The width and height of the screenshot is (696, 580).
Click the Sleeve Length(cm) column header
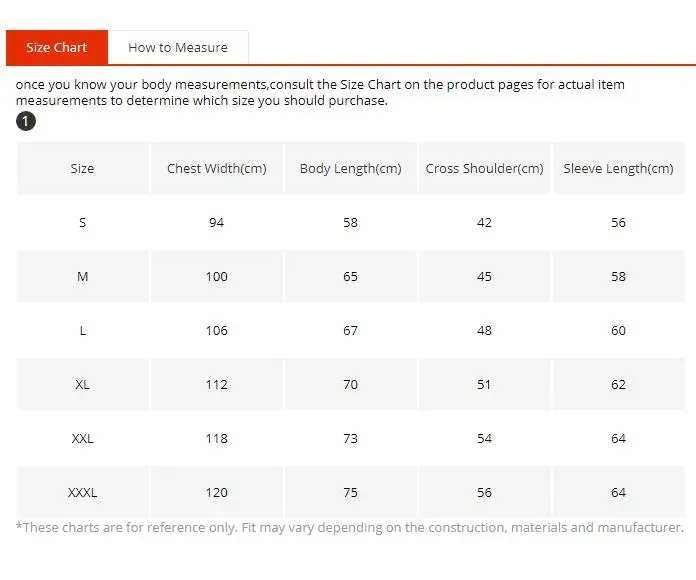[x=618, y=169]
